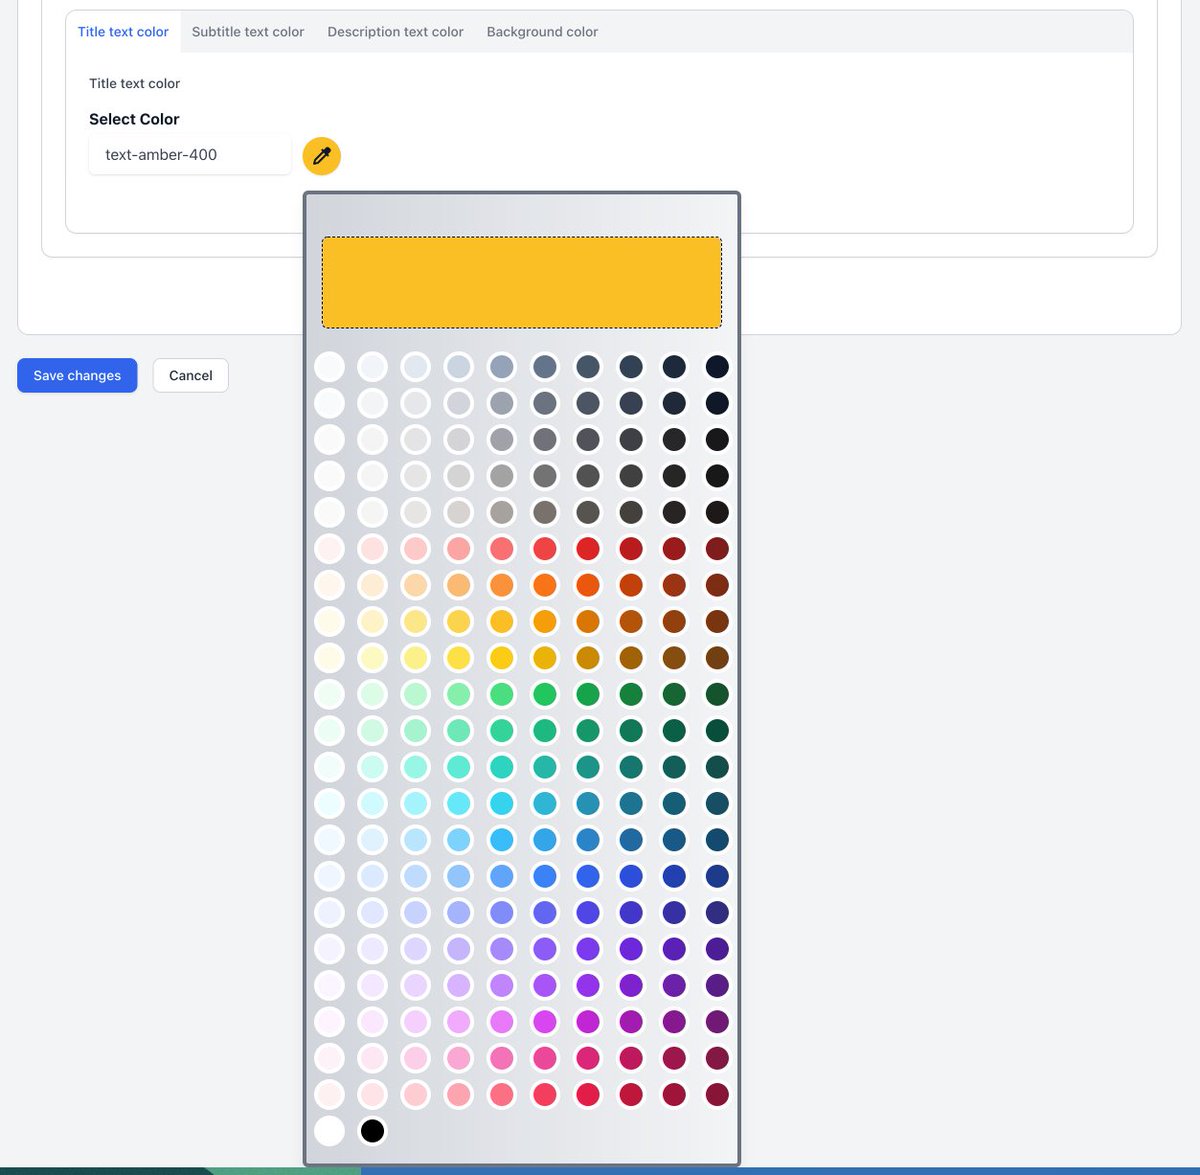Choose the pink-500 swatch

tap(545, 1058)
